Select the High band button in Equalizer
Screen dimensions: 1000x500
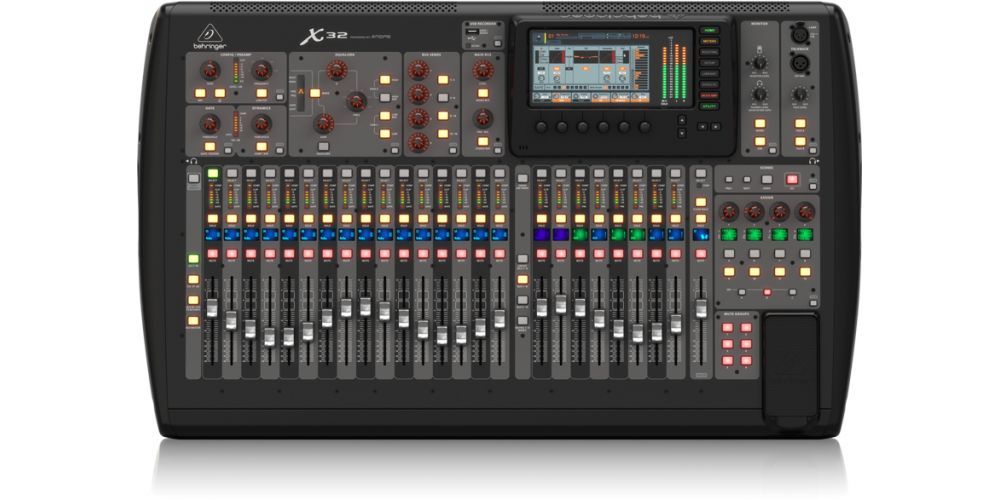[x=385, y=80]
